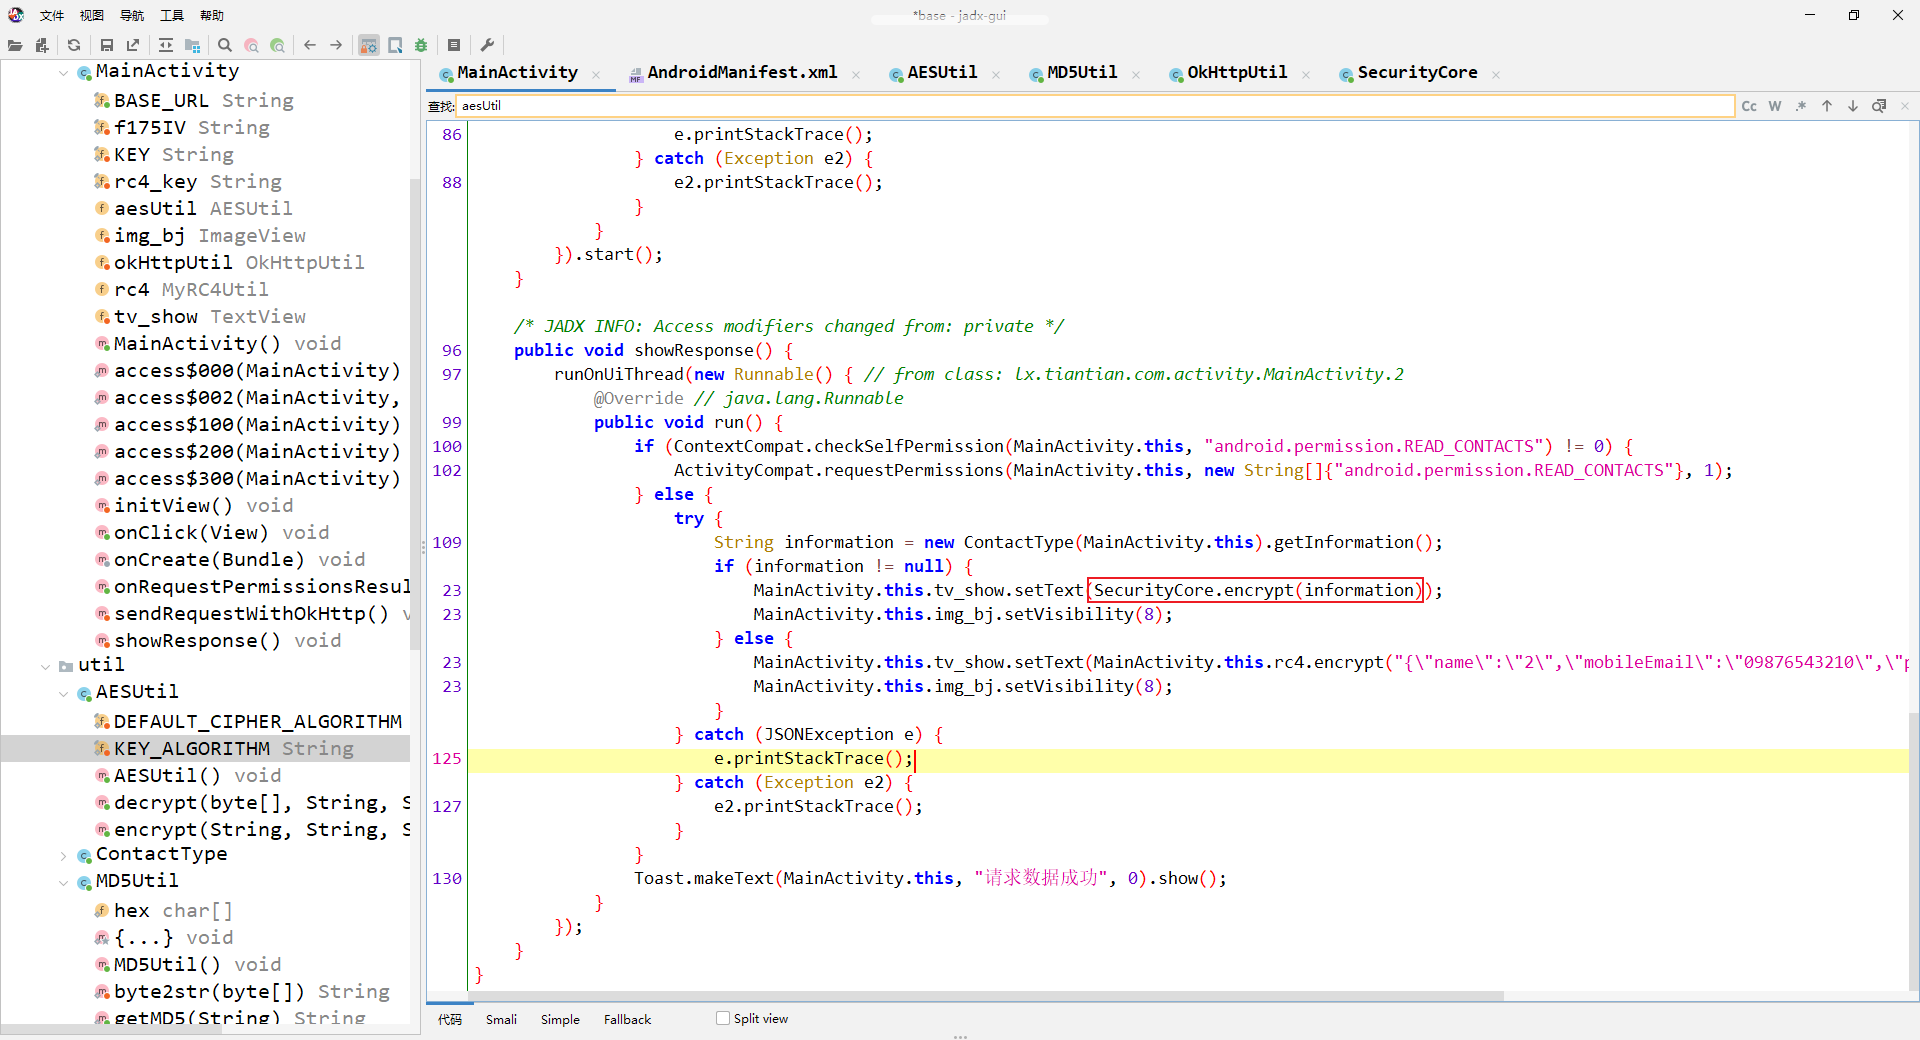Open the 工具 menu
1920x1040 pixels.
[172, 15]
